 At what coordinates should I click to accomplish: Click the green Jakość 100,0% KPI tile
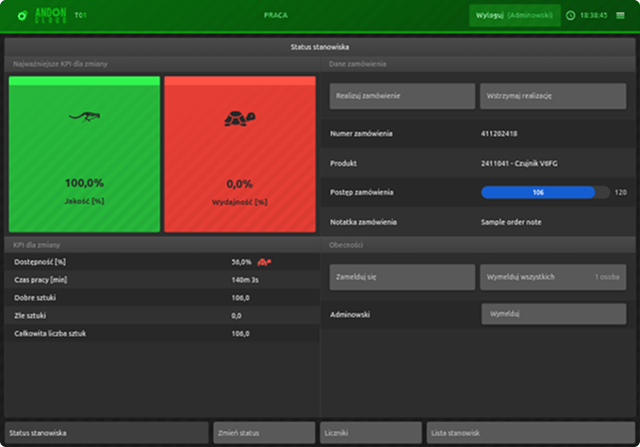[84, 154]
